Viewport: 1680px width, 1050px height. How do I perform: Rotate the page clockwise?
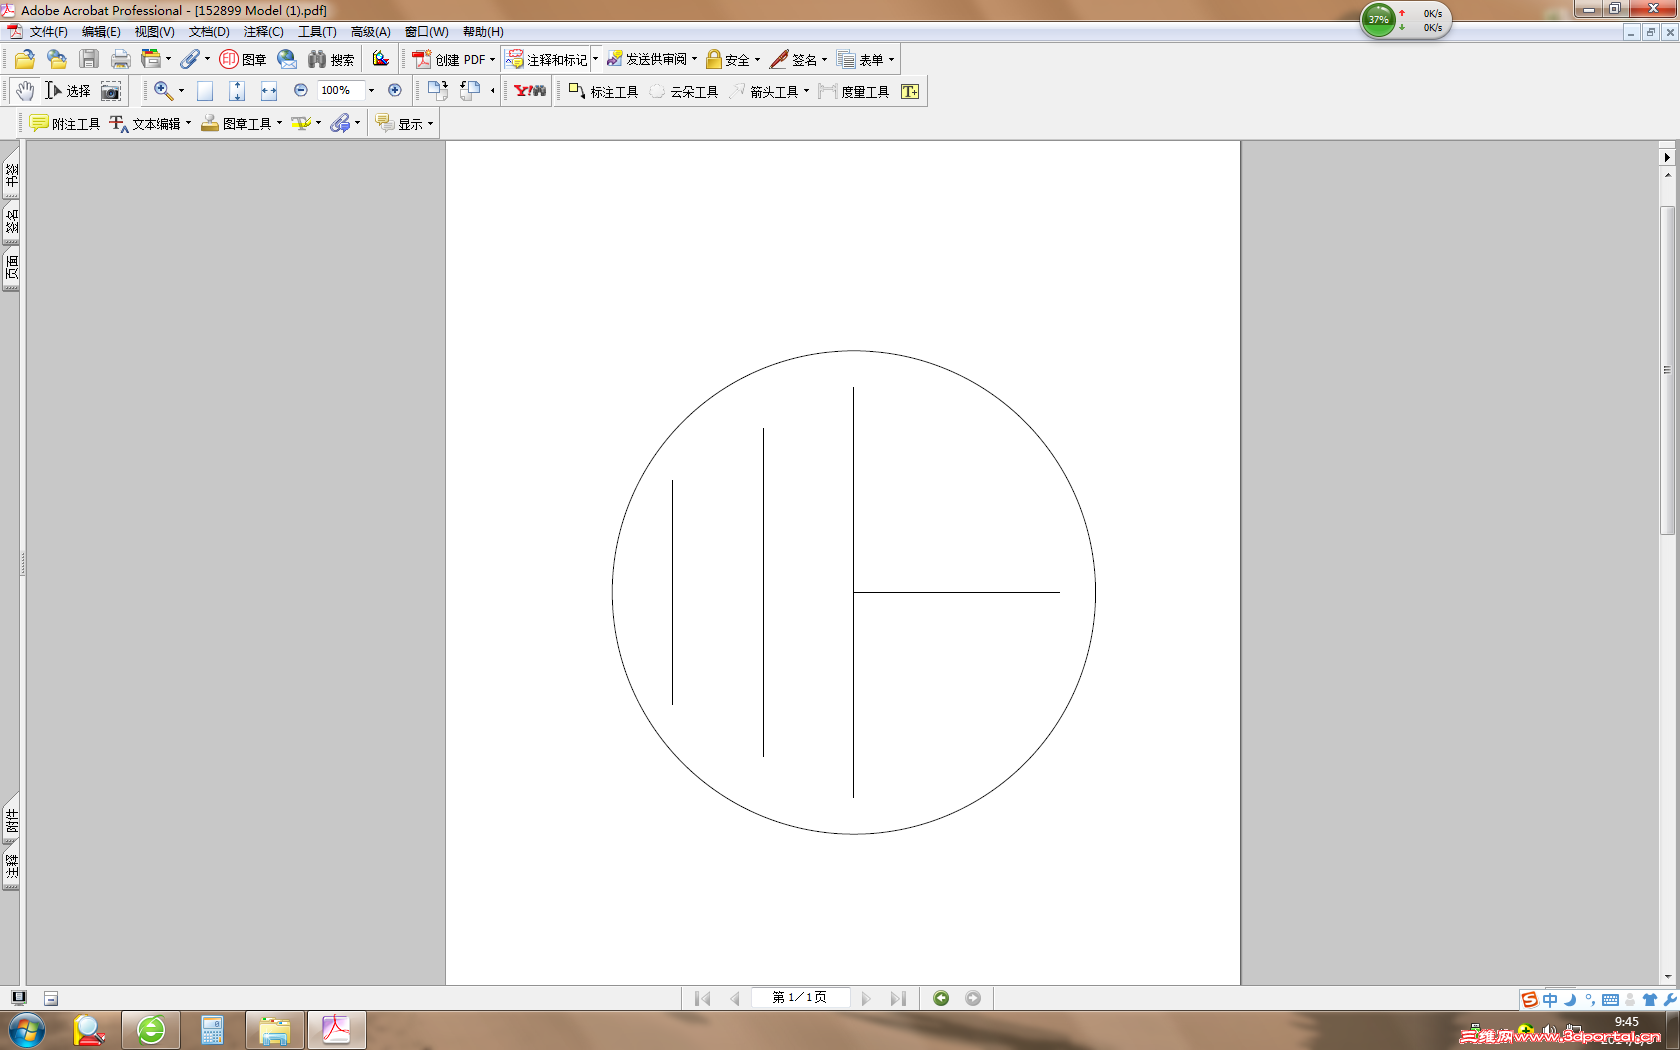[x=437, y=91]
